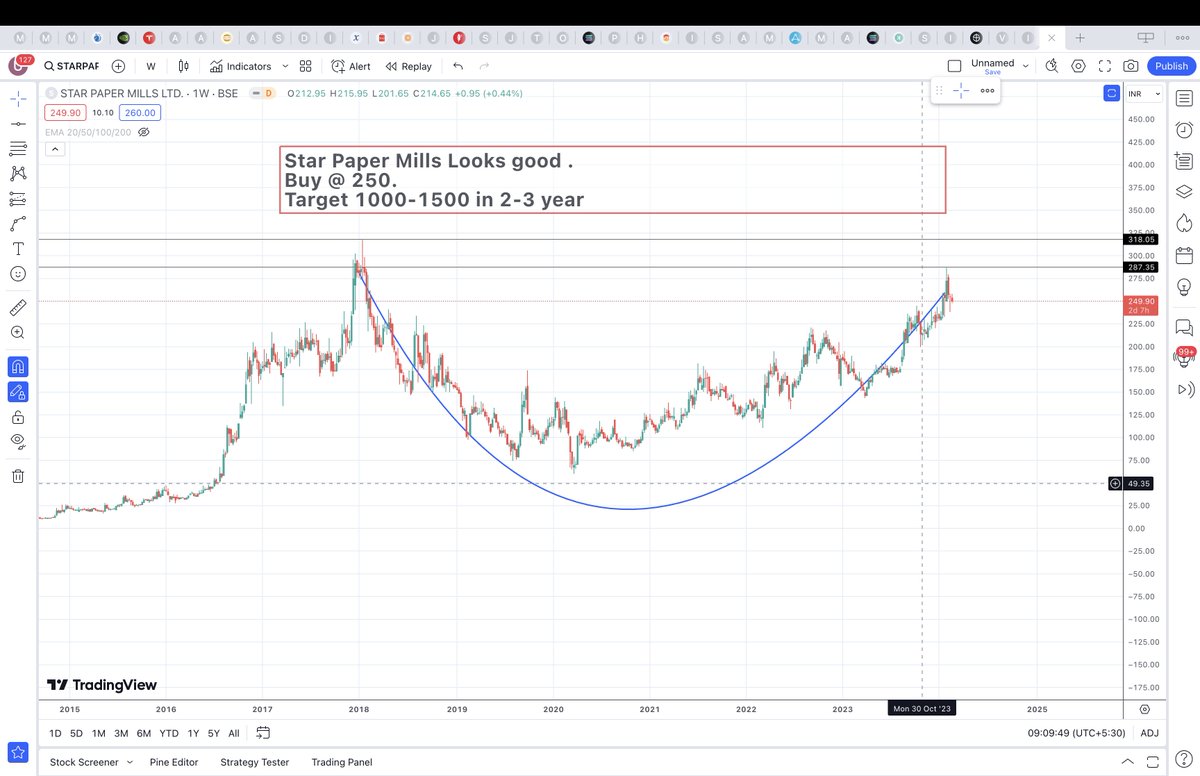
Task: Start bar Replay mode
Action: click(x=409, y=66)
